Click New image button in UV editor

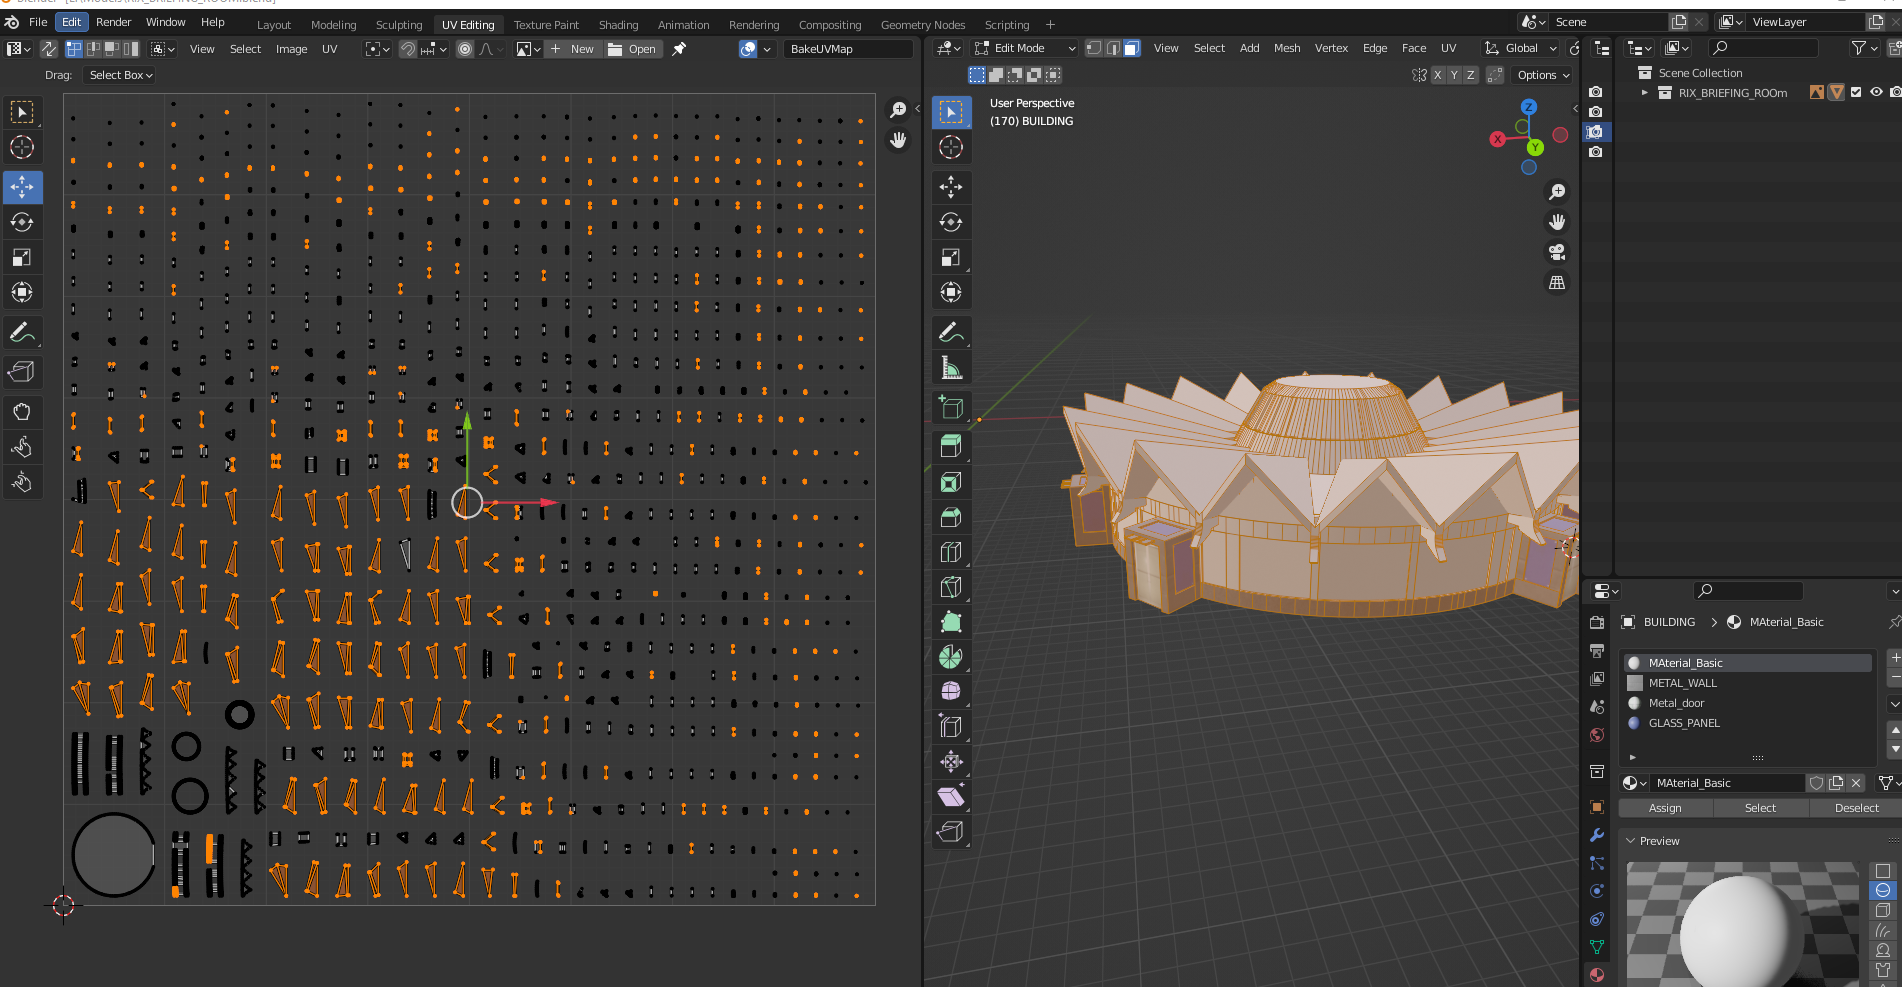573,49
